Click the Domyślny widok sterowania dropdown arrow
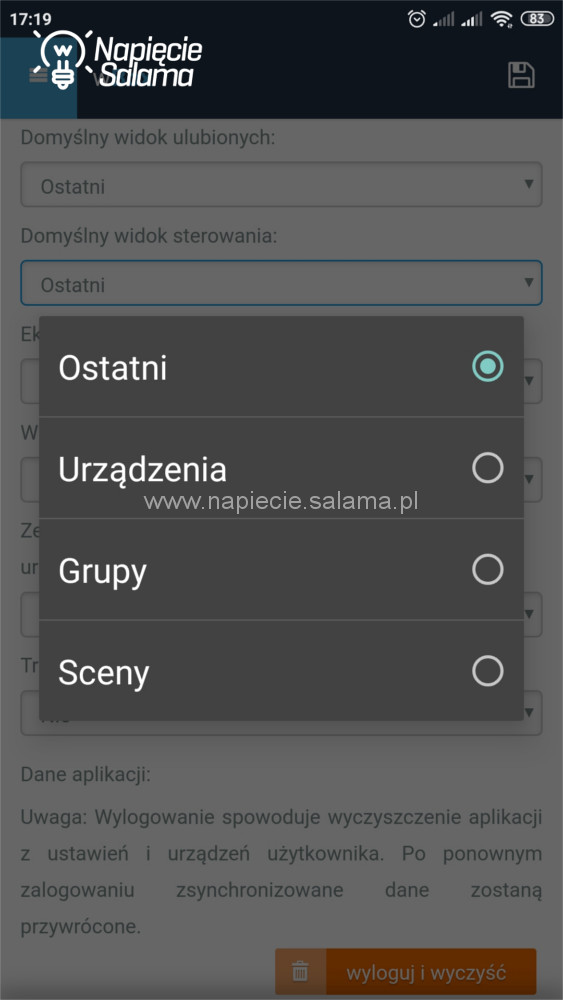 pyautogui.click(x=529, y=282)
